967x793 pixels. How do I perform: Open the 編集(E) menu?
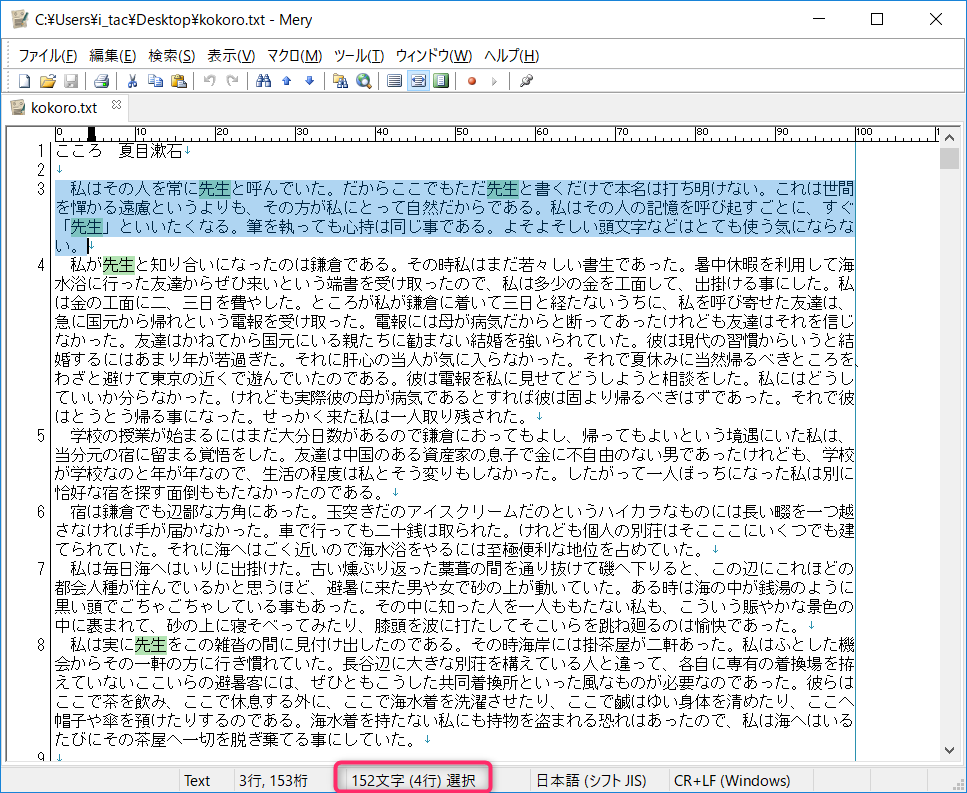click(112, 55)
